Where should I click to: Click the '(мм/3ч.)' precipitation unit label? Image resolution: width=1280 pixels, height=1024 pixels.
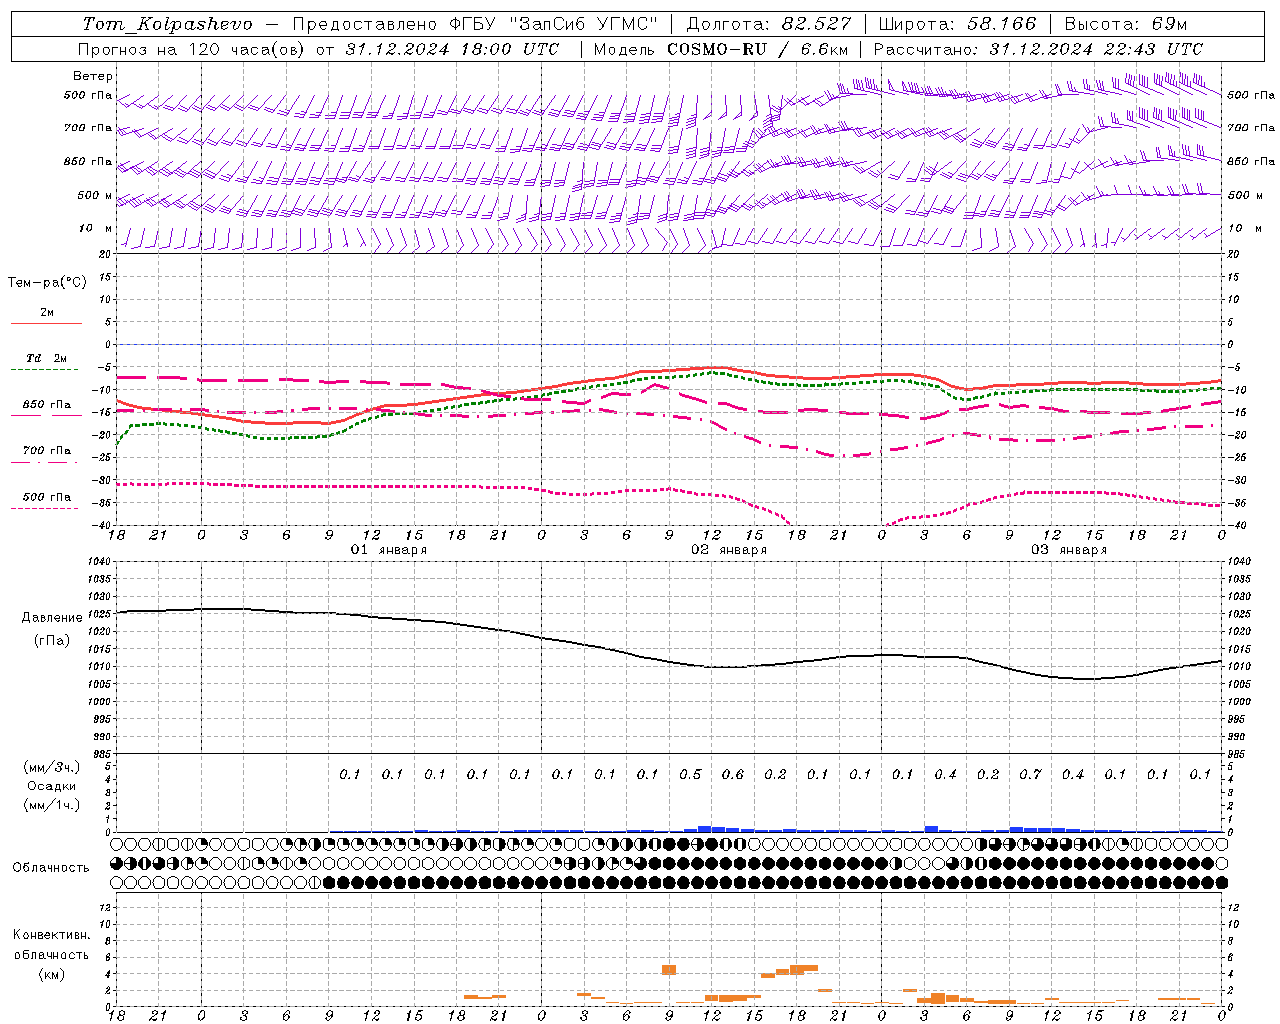tap(52, 767)
